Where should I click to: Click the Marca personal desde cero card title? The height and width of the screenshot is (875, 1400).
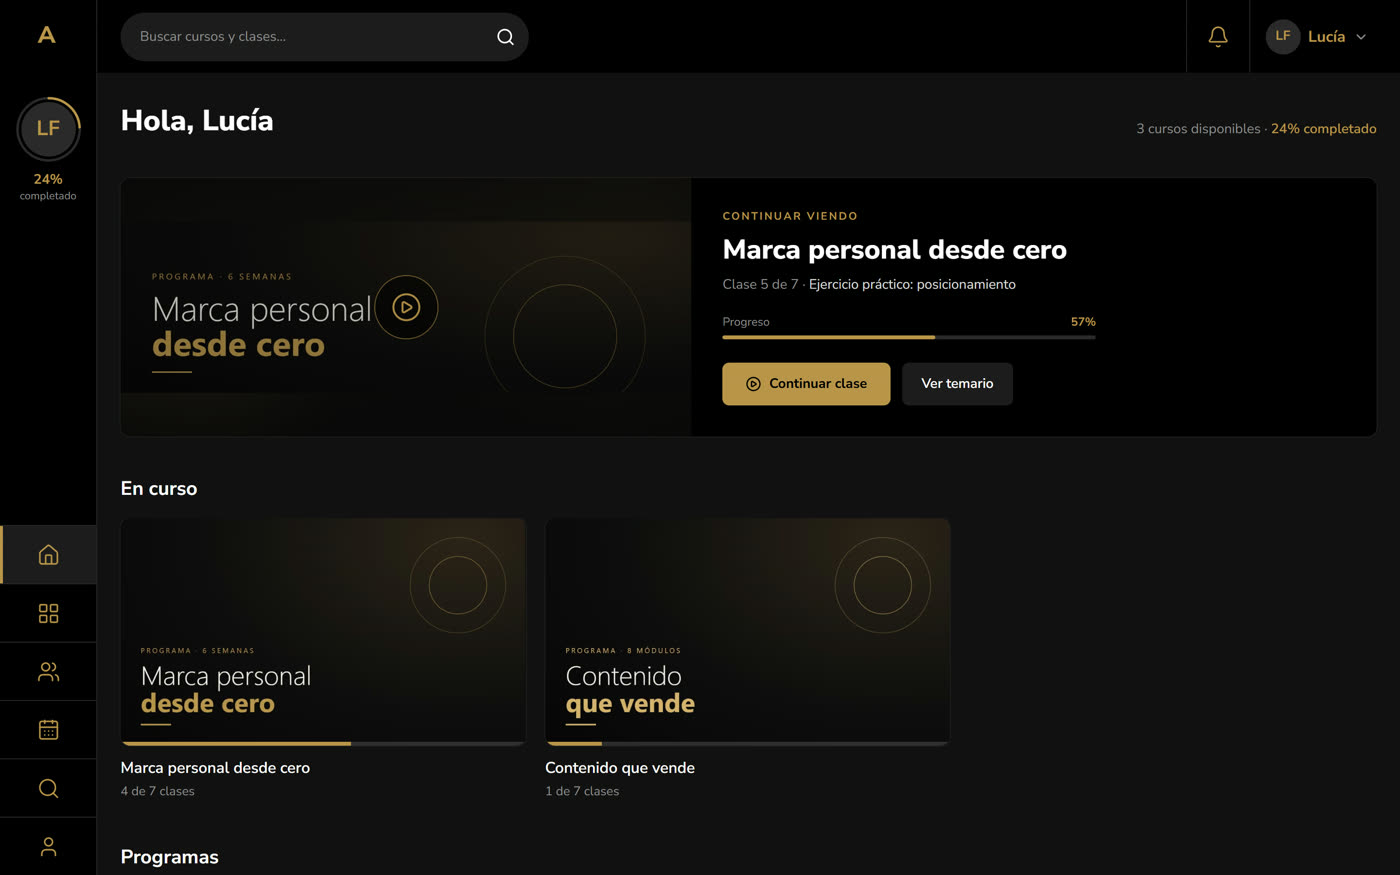point(215,768)
